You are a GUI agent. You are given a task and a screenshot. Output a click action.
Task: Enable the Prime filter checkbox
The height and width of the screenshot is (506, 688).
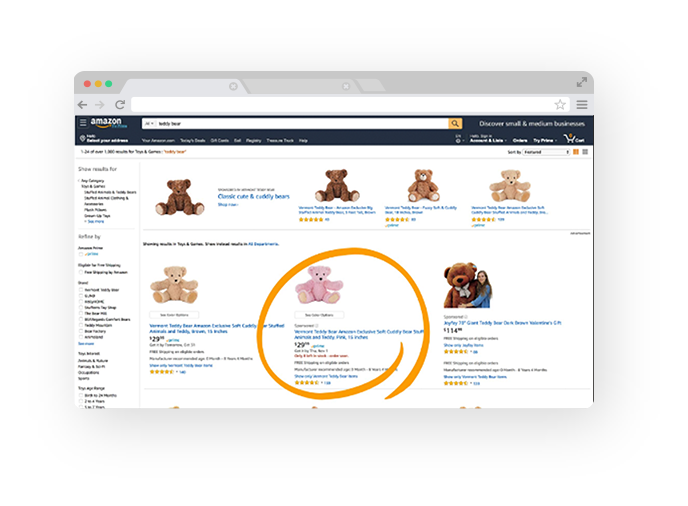tap(81, 254)
